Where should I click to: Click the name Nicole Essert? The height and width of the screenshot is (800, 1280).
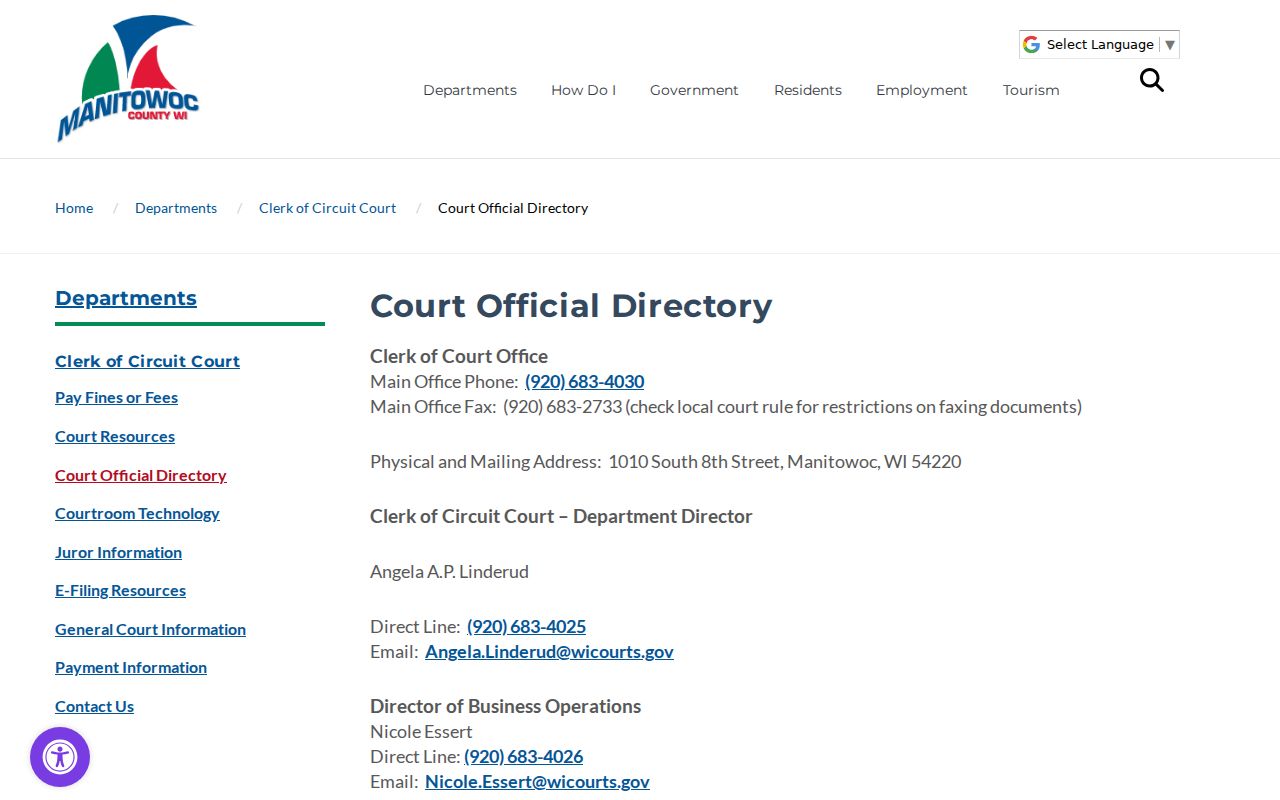421,732
